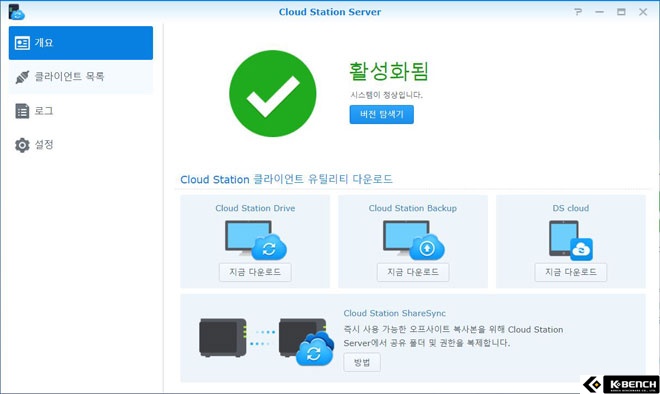Image resolution: width=660 pixels, height=394 pixels.
Task: Download Cloud Station Backup via 지금 다운로드
Action: [413, 272]
